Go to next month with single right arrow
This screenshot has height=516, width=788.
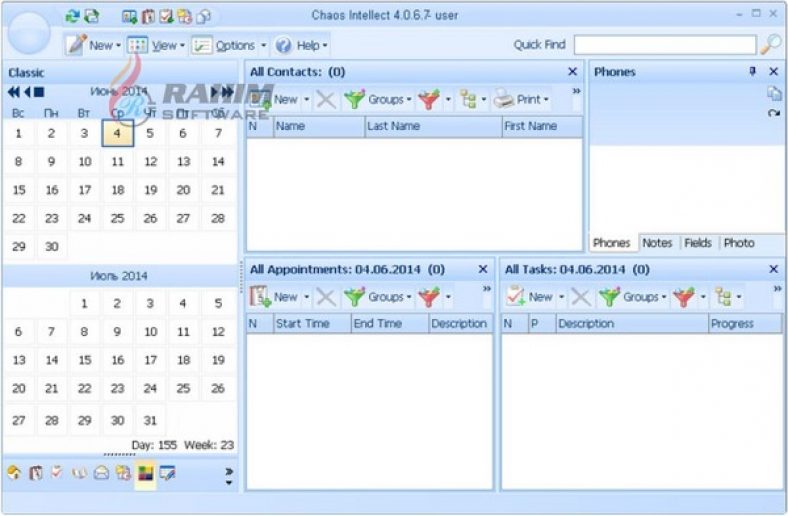[x=215, y=92]
